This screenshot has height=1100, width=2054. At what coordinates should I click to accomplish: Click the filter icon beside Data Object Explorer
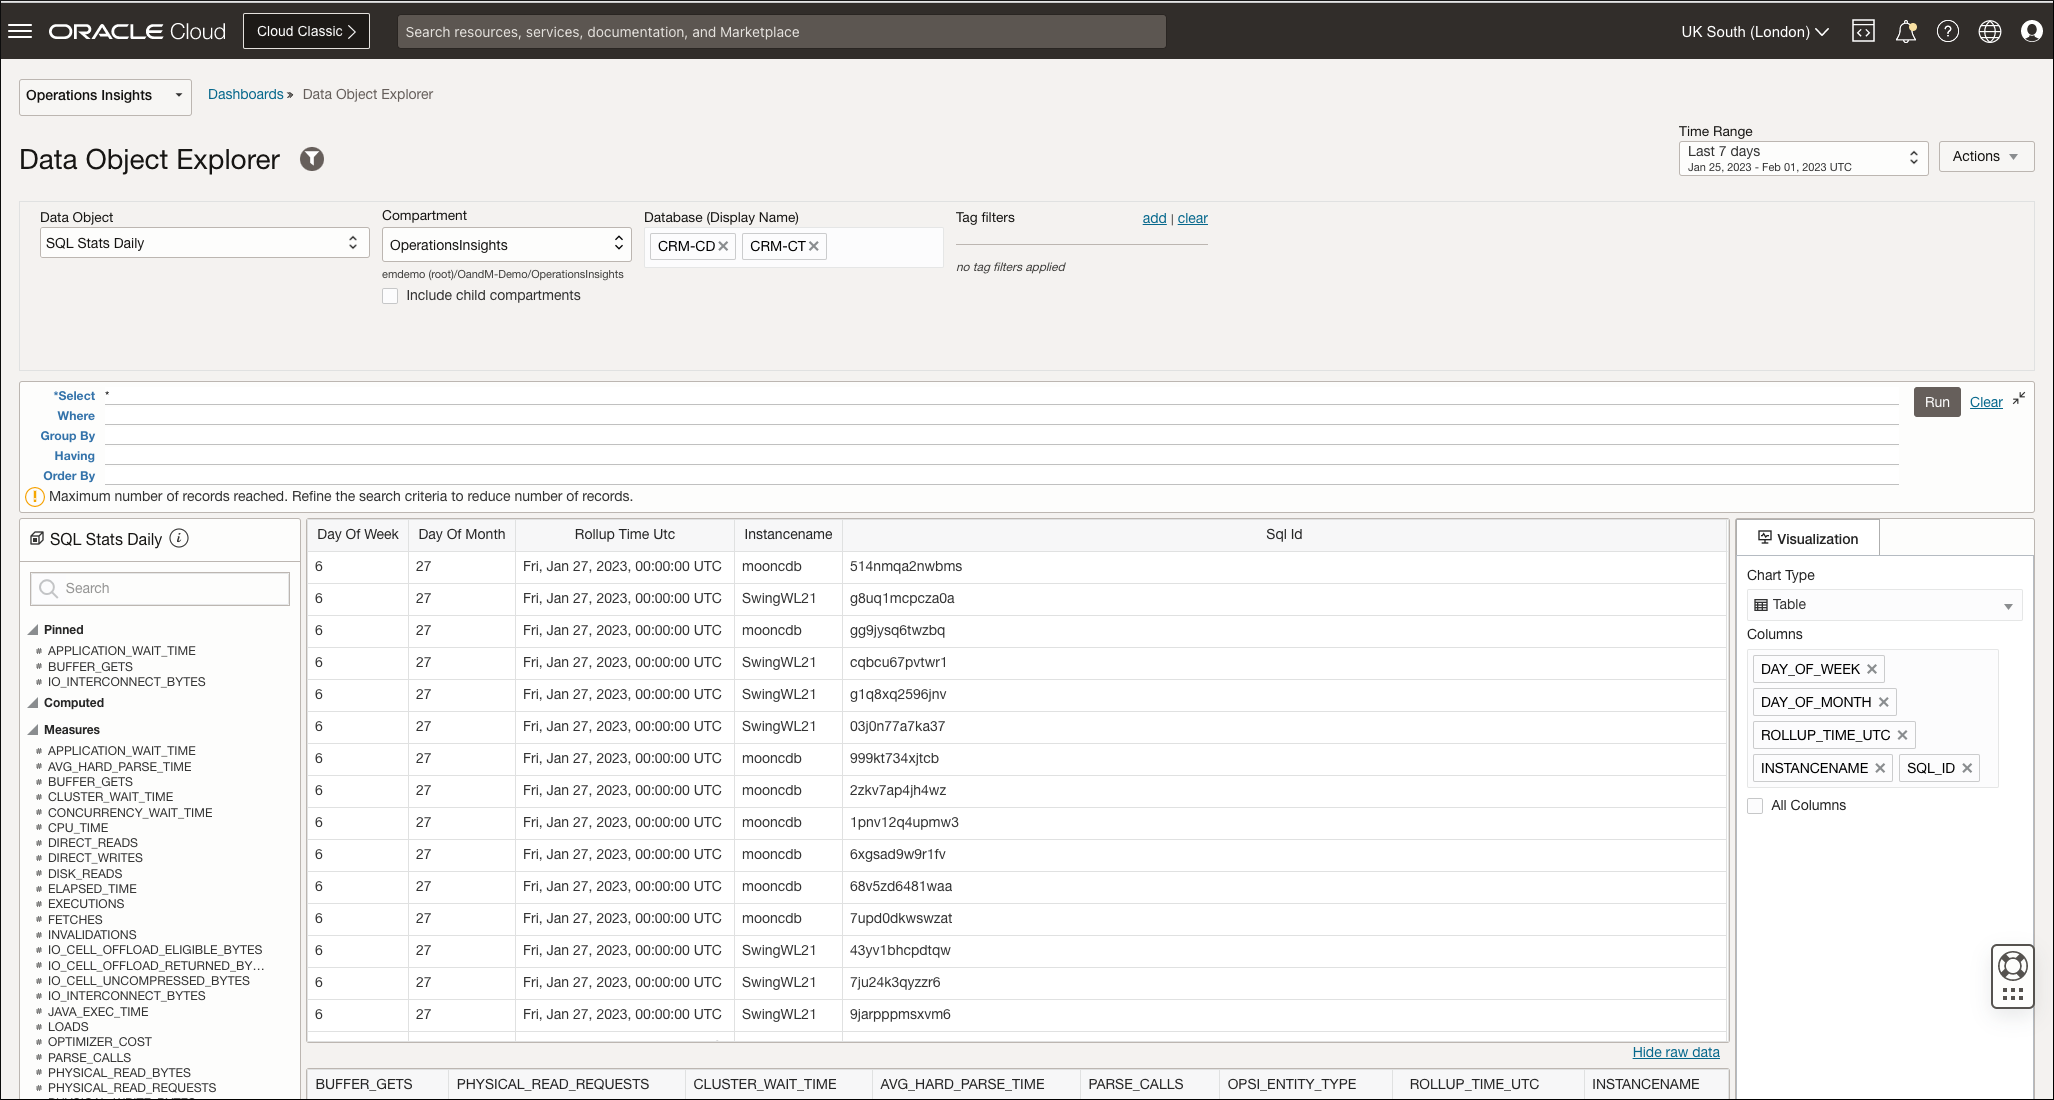click(x=312, y=159)
